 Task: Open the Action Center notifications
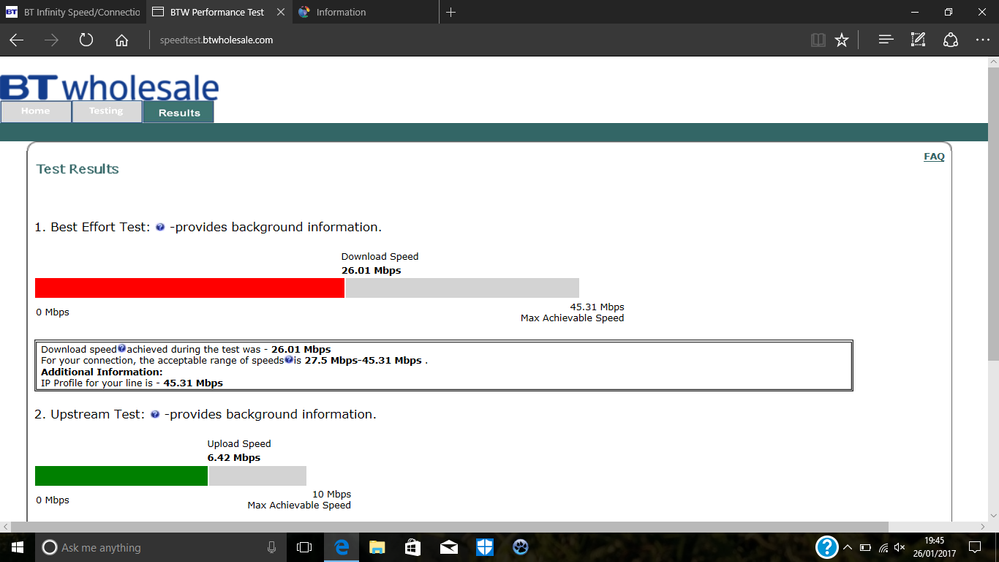click(975, 547)
